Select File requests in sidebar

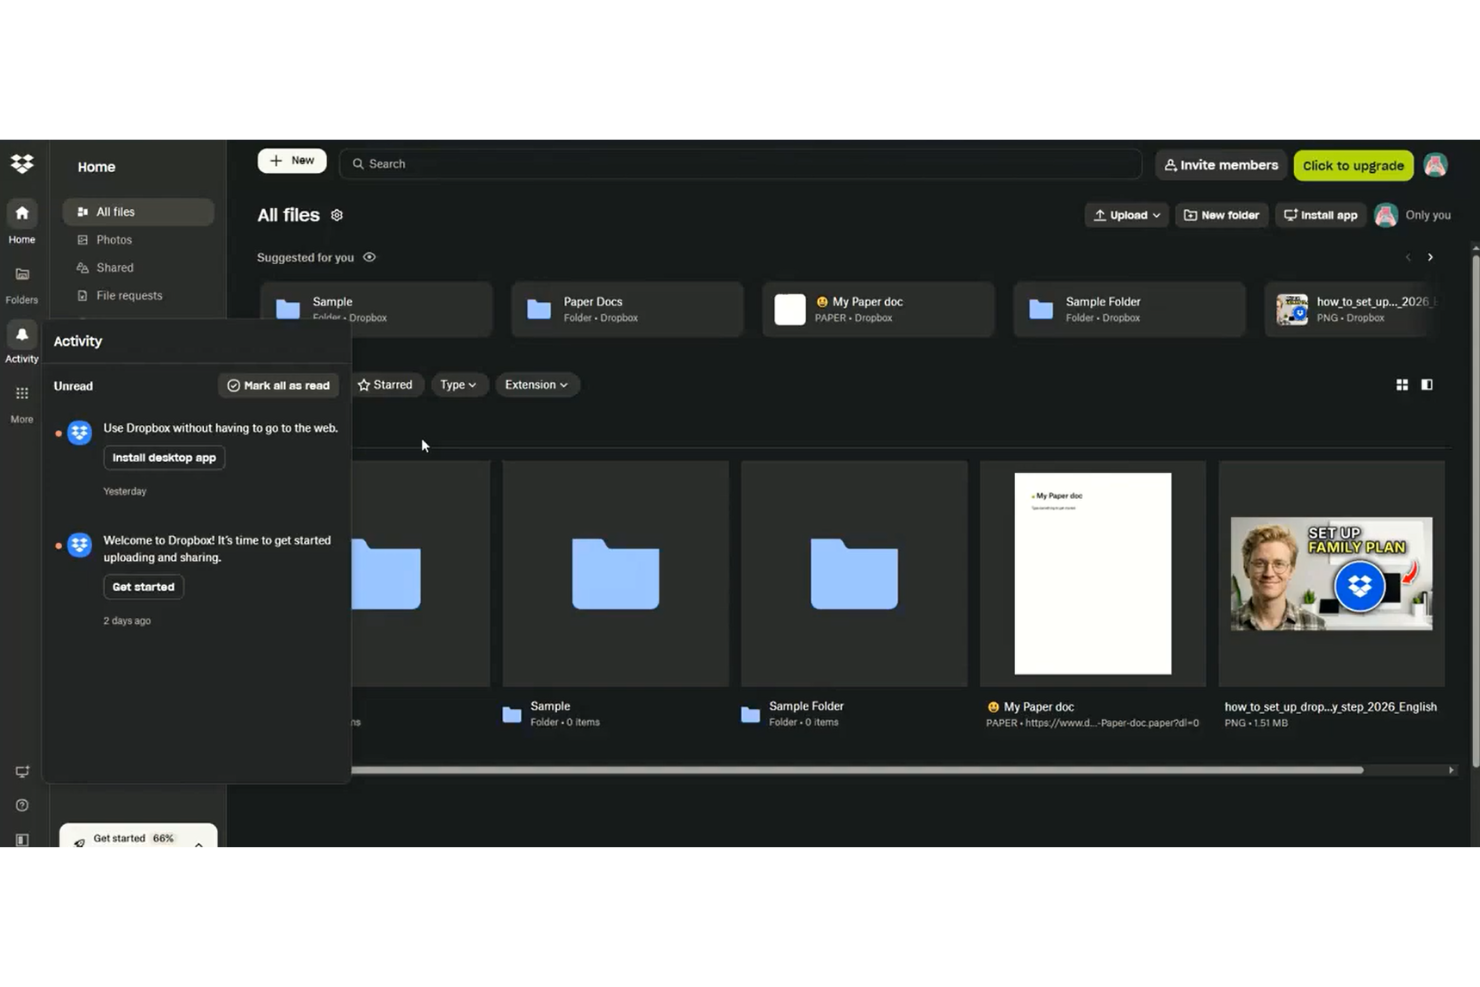[138, 296]
